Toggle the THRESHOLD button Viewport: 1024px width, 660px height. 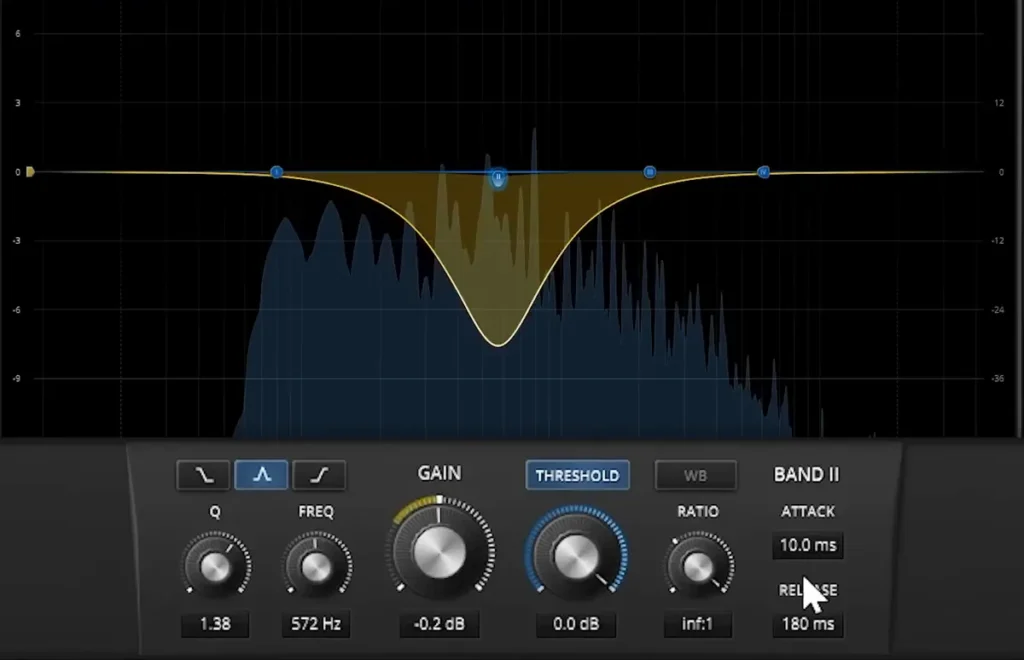tap(577, 475)
